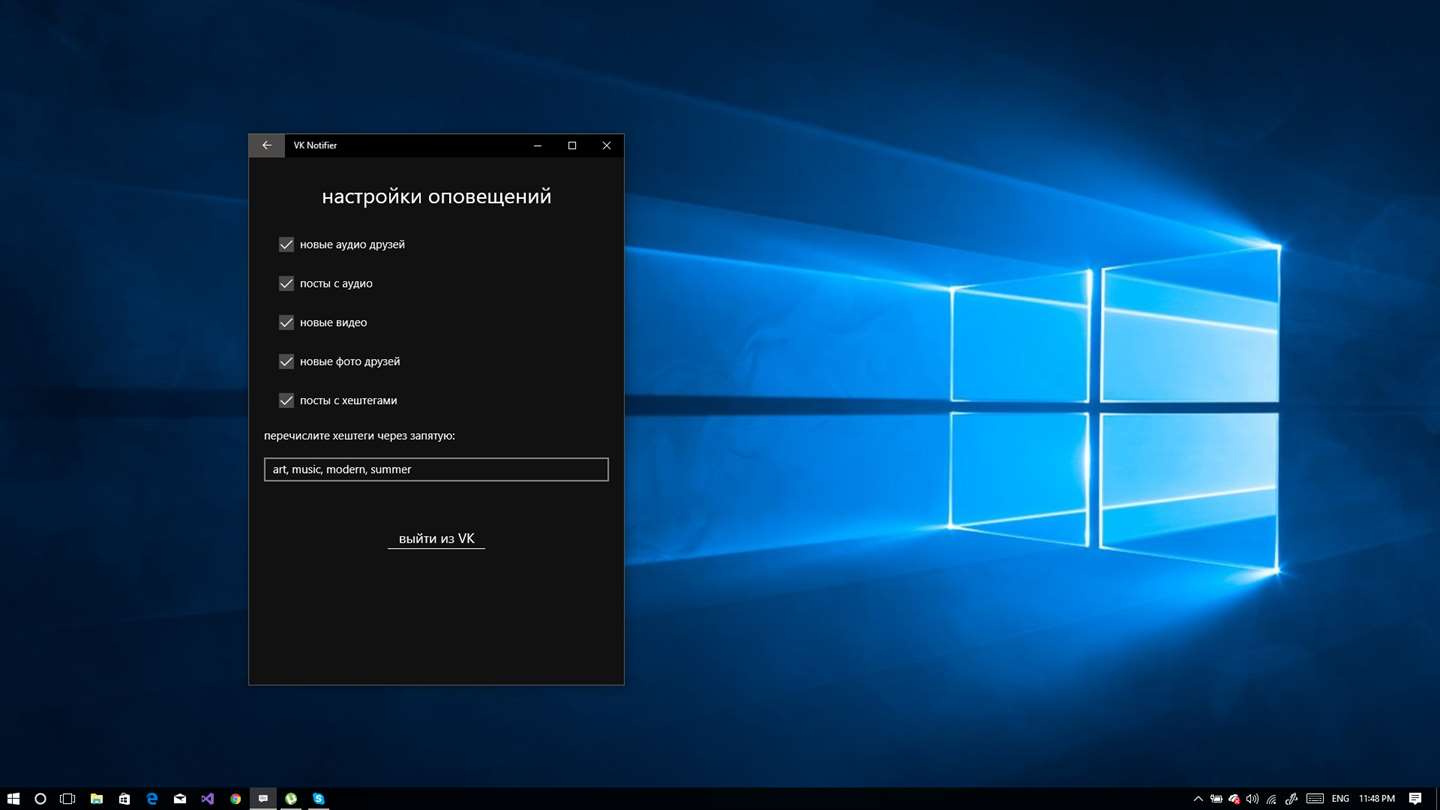Open uTorrent from the taskbar
This screenshot has width=1440, height=810.
coord(291,799)
